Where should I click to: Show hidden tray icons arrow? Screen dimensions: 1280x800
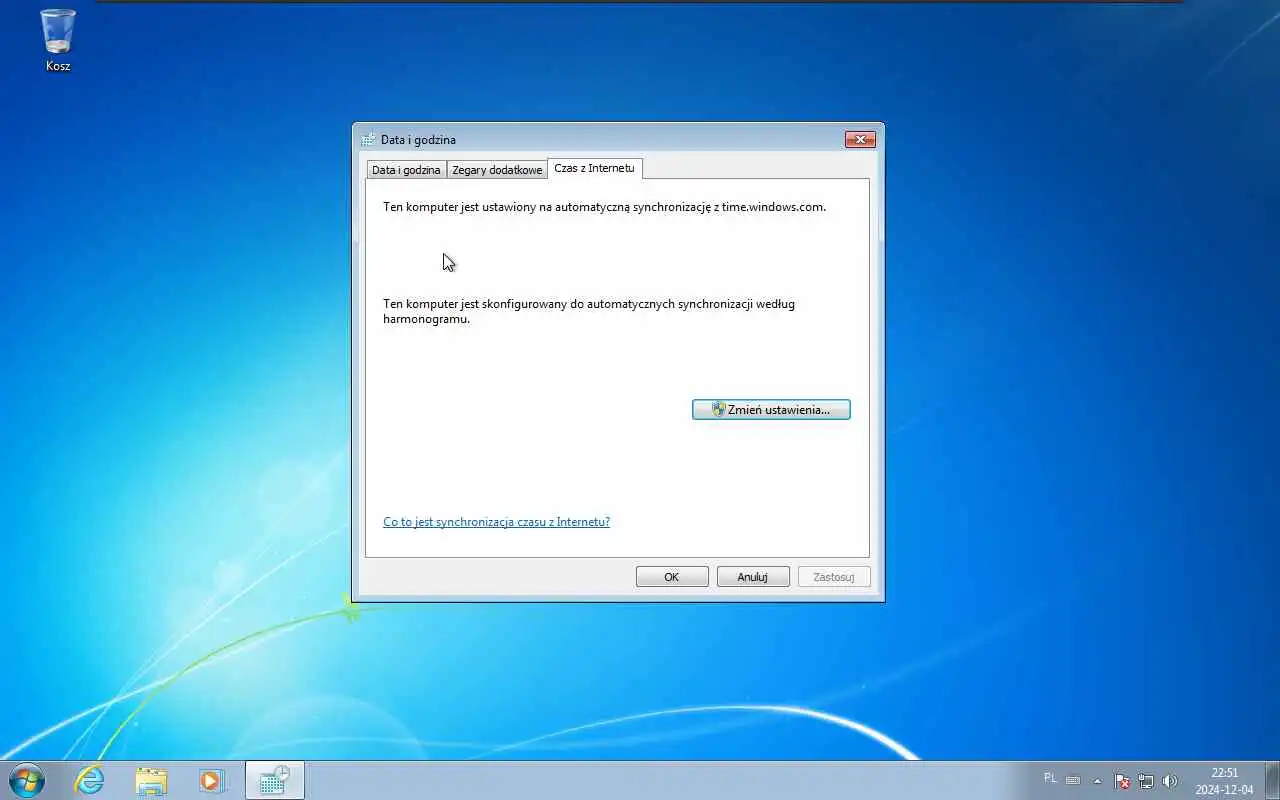pos(1098,781)
